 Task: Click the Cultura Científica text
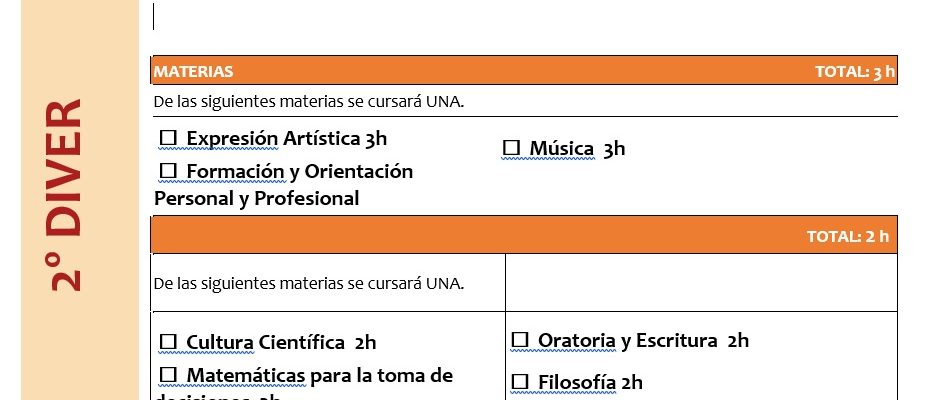point(266,343)
